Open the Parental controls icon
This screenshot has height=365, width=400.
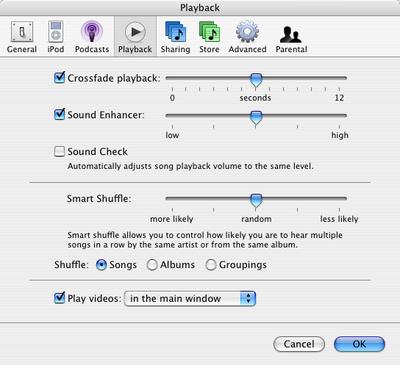[291, 34]
